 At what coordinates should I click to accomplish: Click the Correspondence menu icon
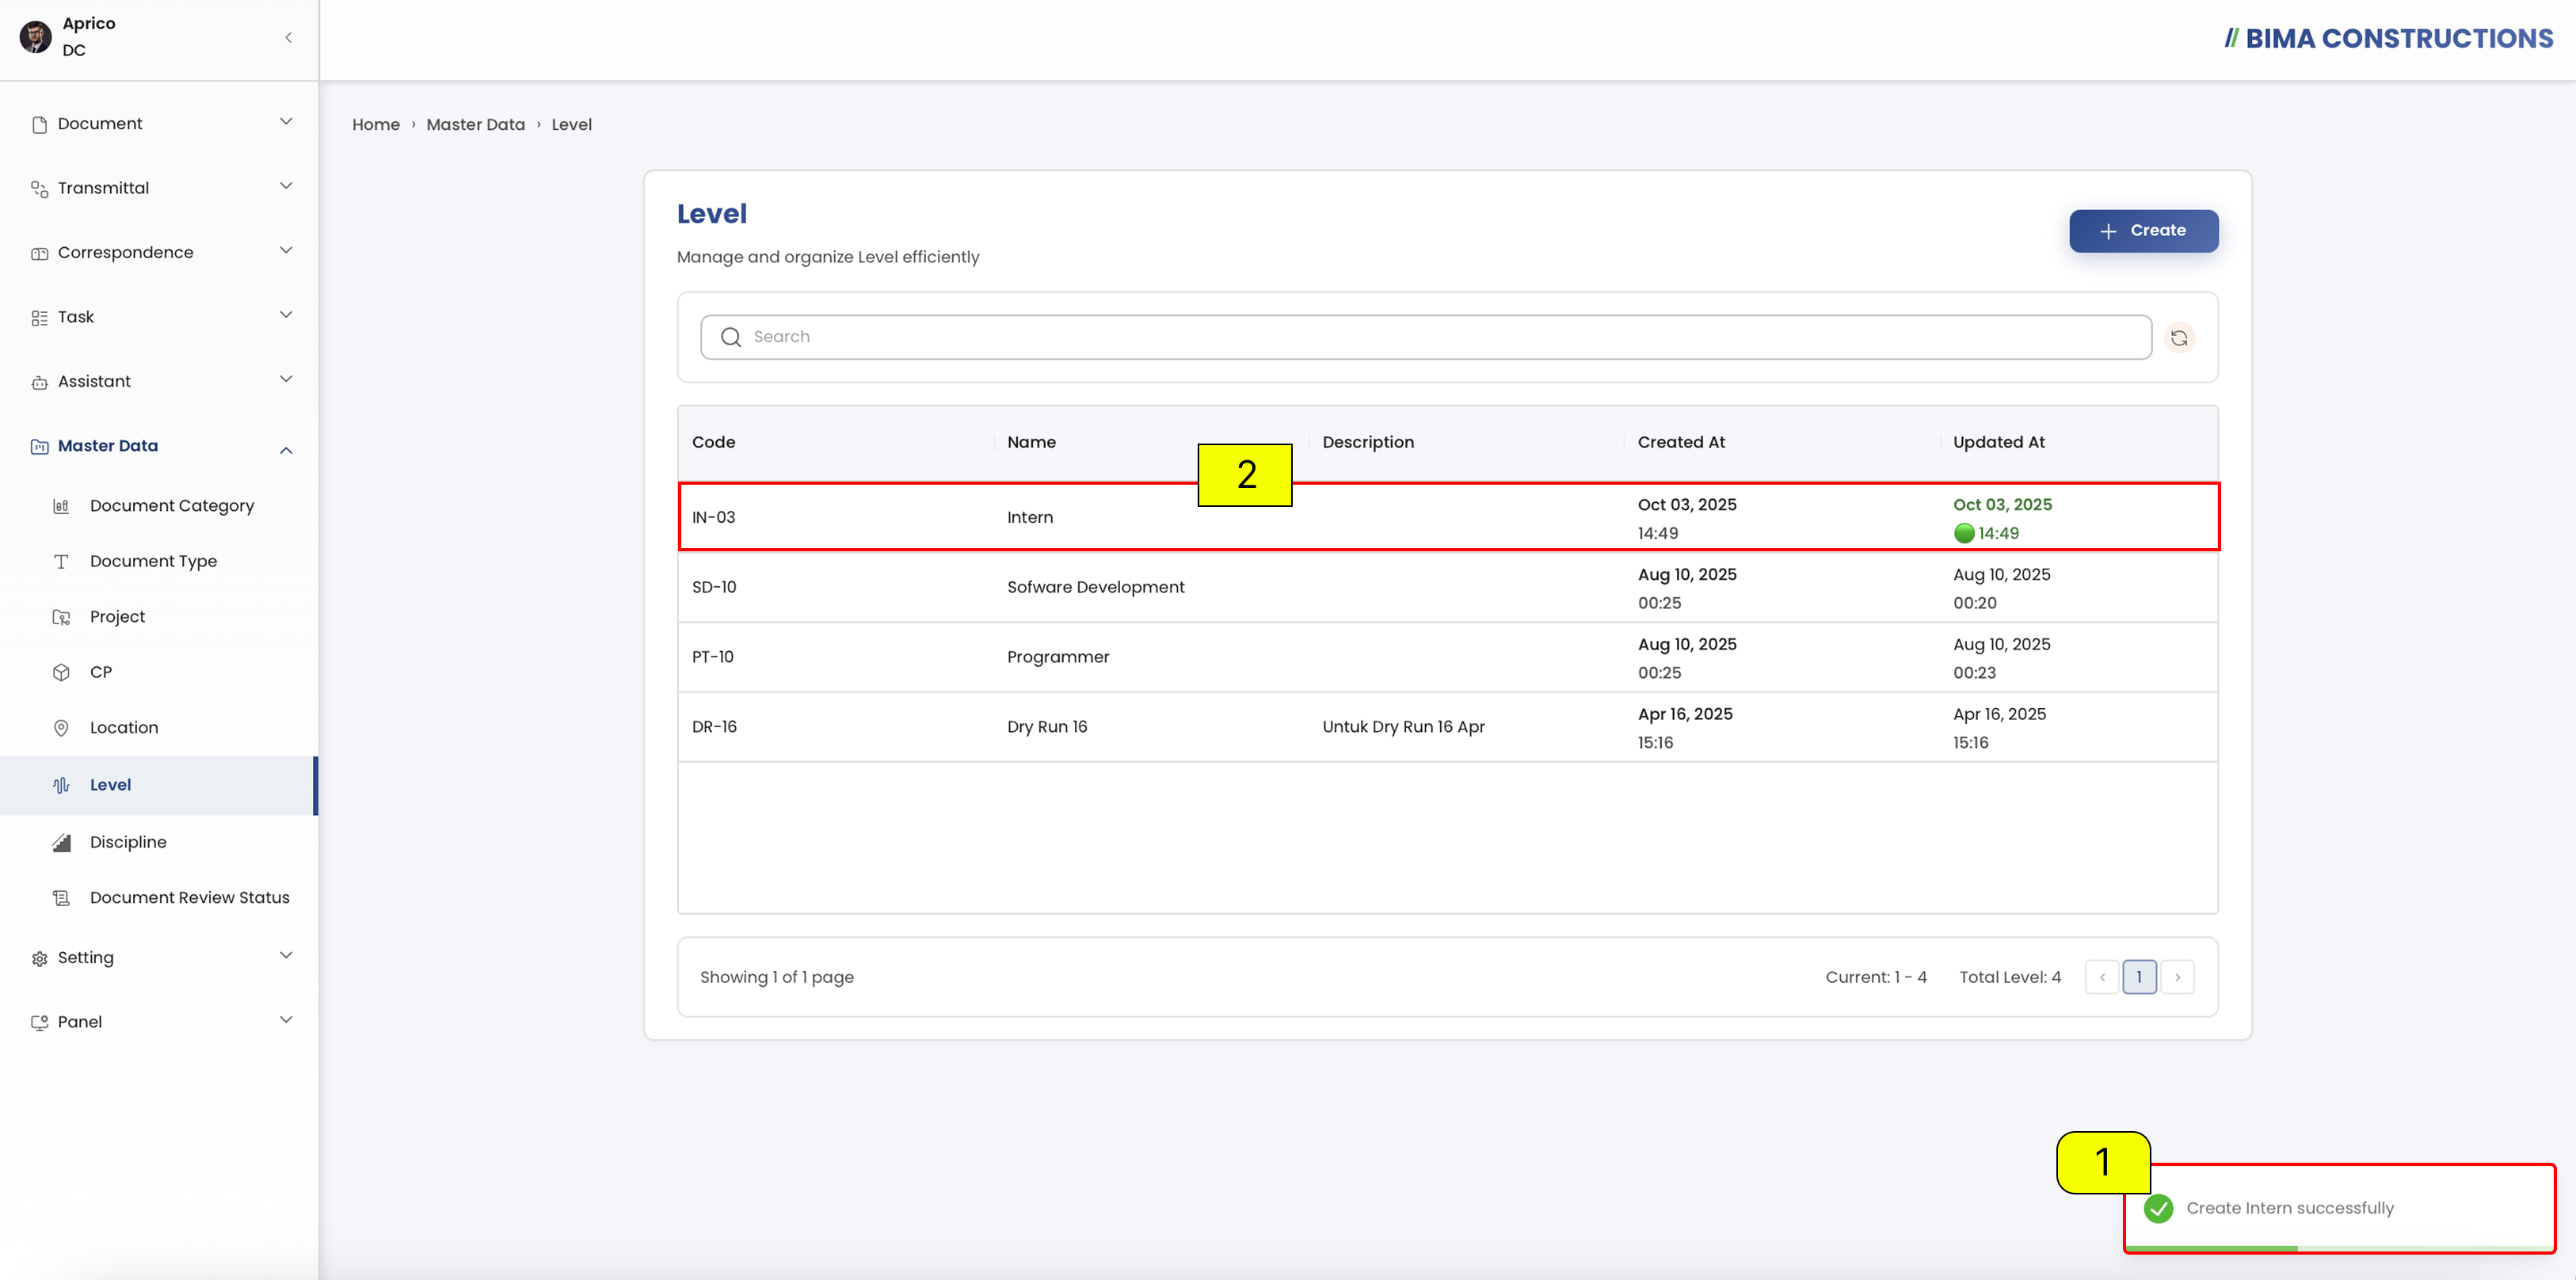(x=40, y=254)
